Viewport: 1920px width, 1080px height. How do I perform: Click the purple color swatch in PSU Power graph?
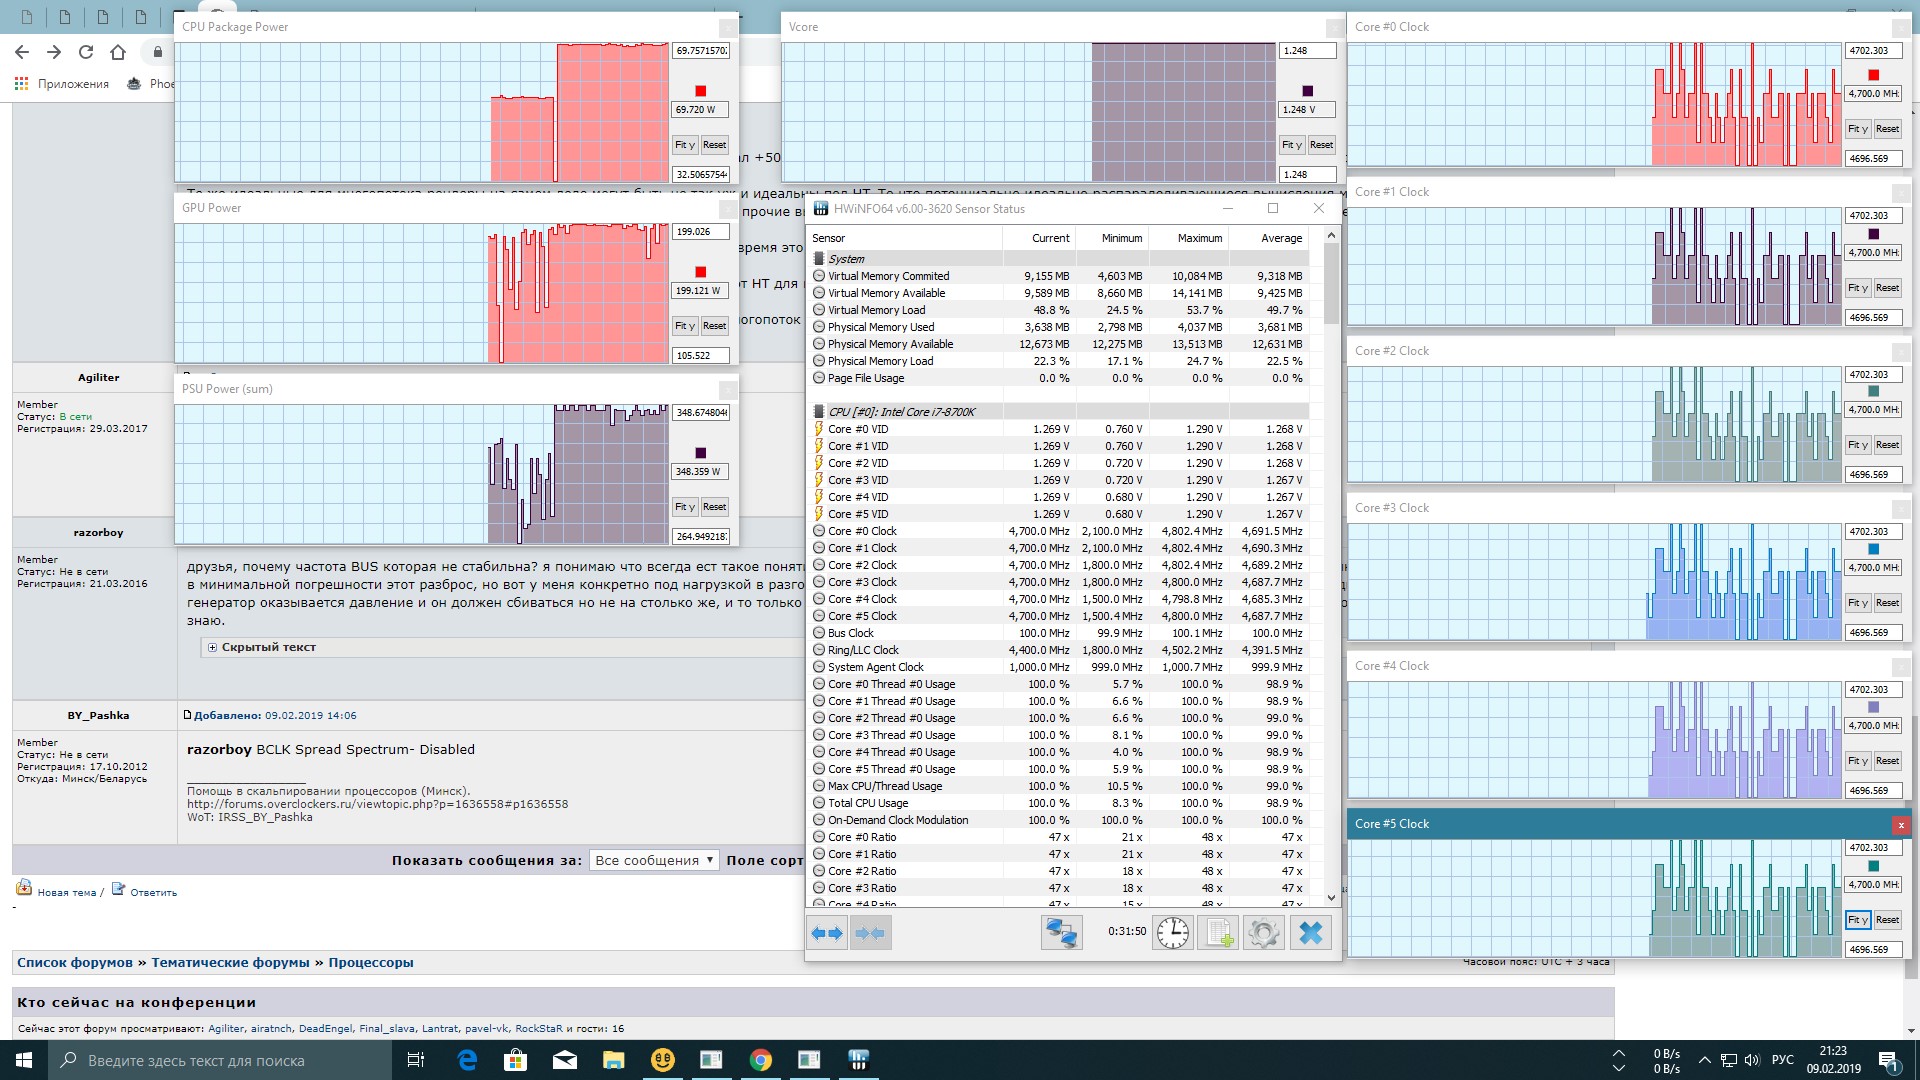pyautogui.click(x=700, y=453)
